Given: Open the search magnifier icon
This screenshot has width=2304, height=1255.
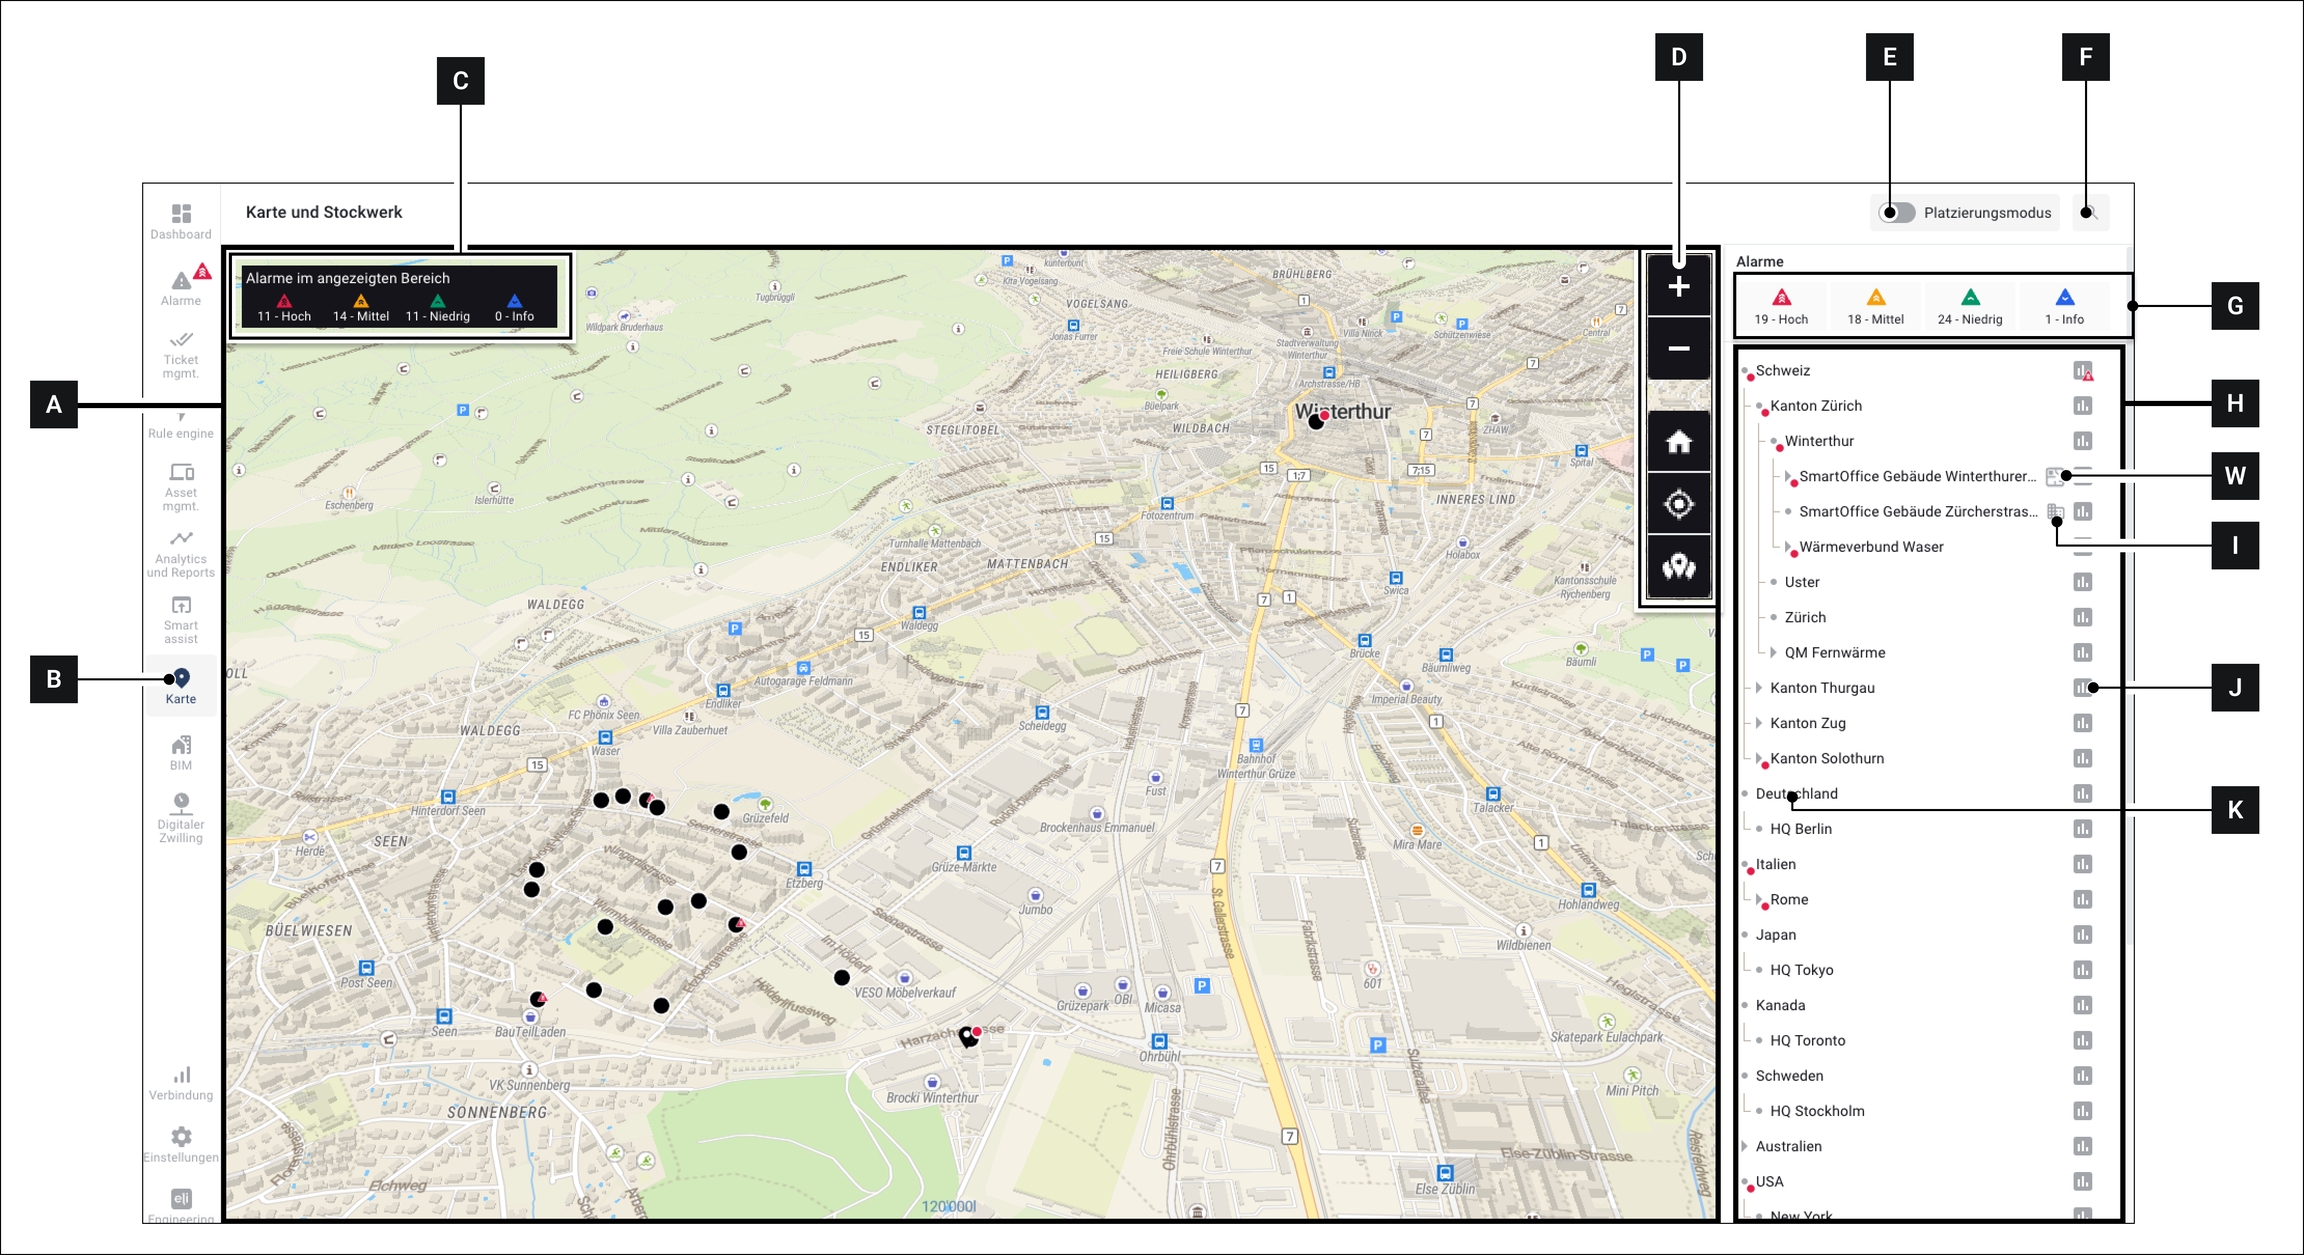Looking at the screenshot, I should (x=2088, y=213).
